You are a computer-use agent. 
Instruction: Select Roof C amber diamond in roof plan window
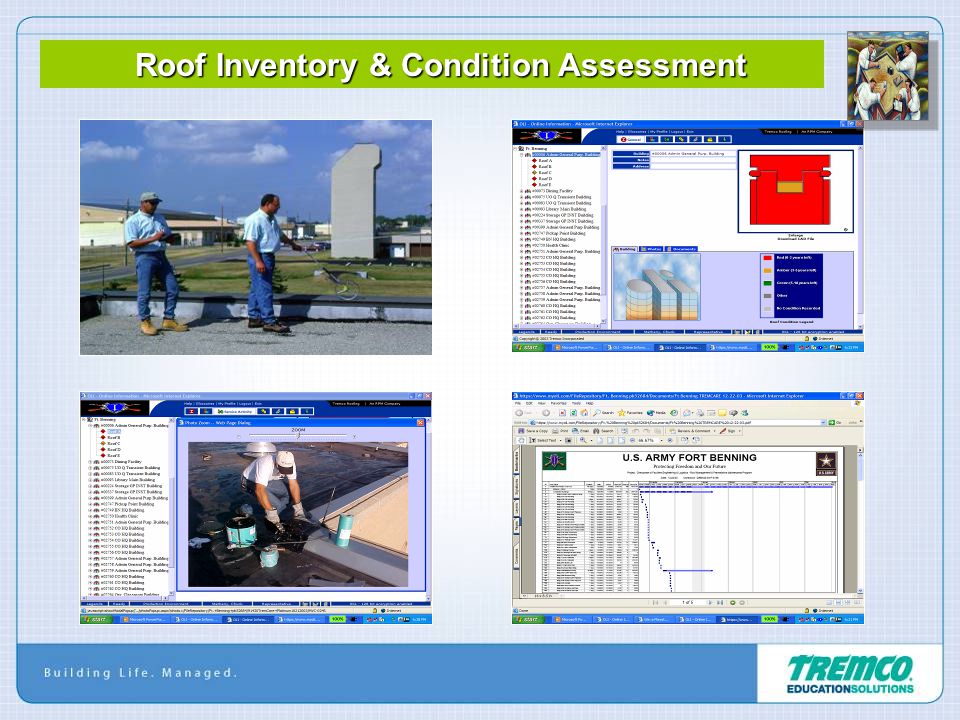tap(534, 173)
